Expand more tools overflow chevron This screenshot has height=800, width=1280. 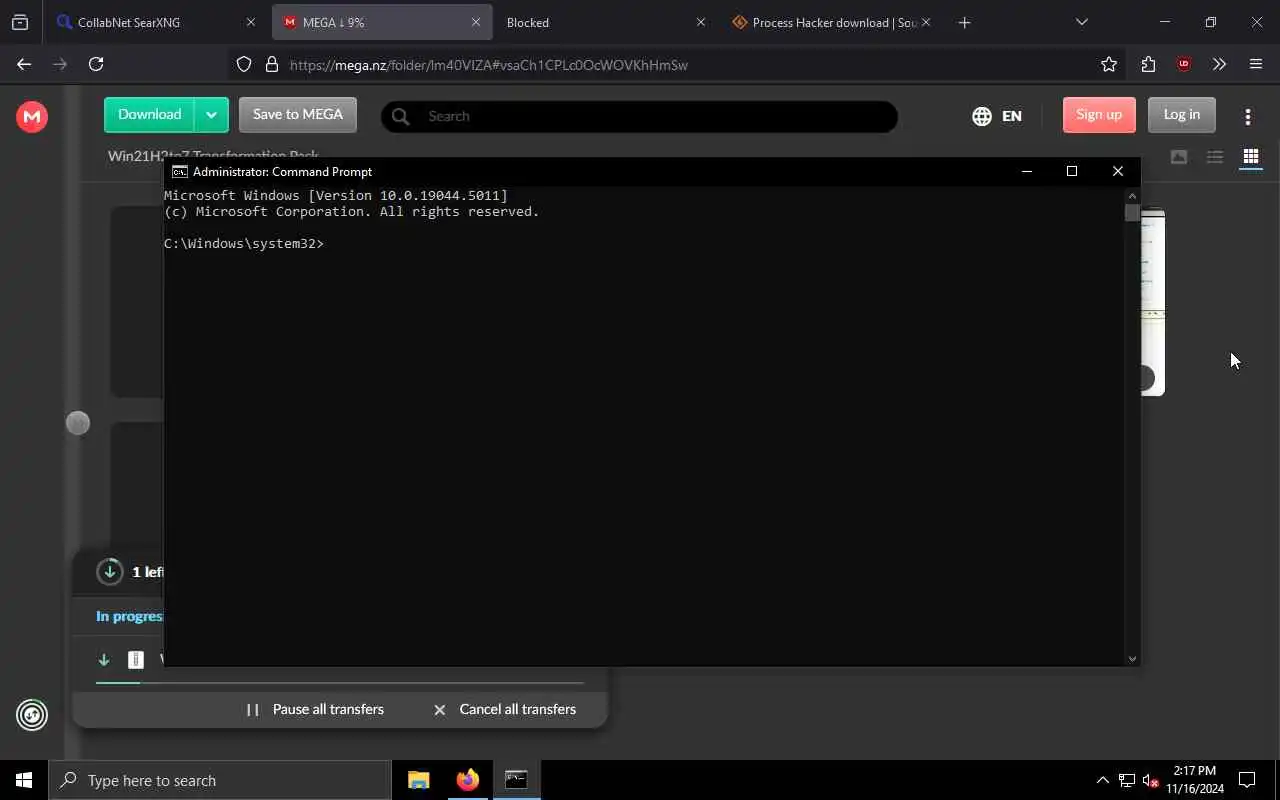point(1219,64)
